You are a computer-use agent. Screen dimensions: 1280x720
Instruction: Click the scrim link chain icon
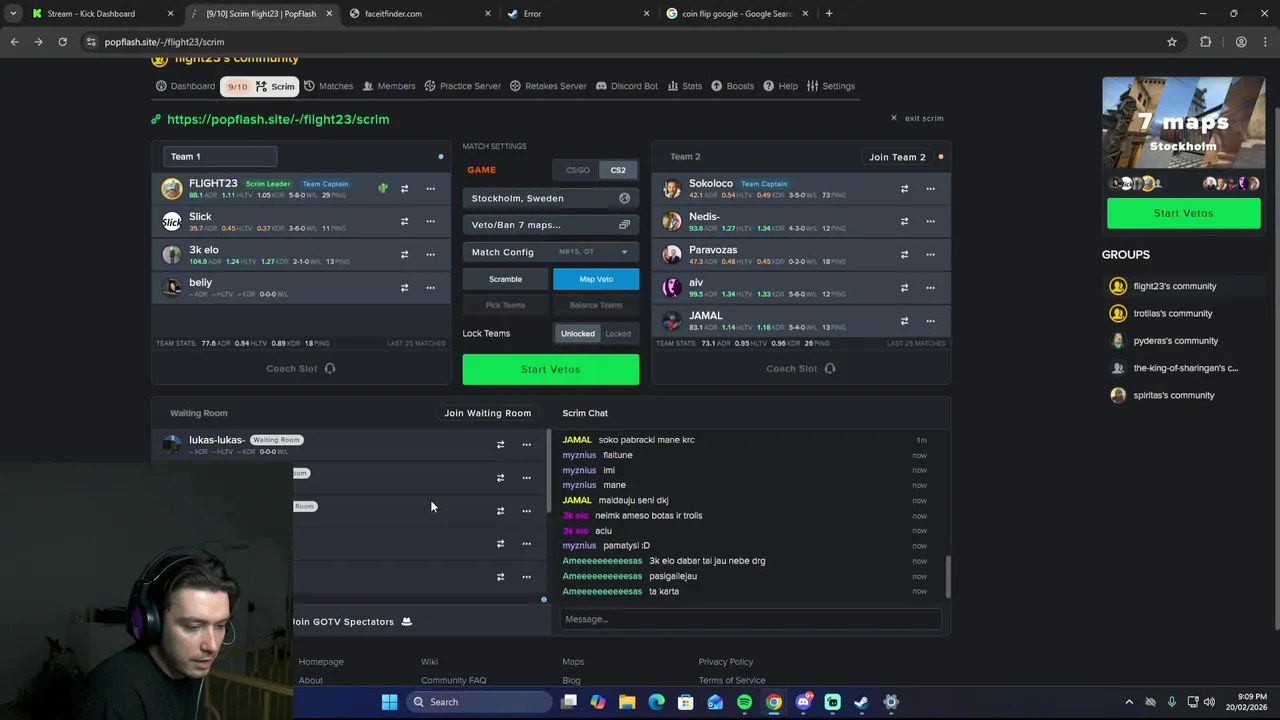(156, 119)
